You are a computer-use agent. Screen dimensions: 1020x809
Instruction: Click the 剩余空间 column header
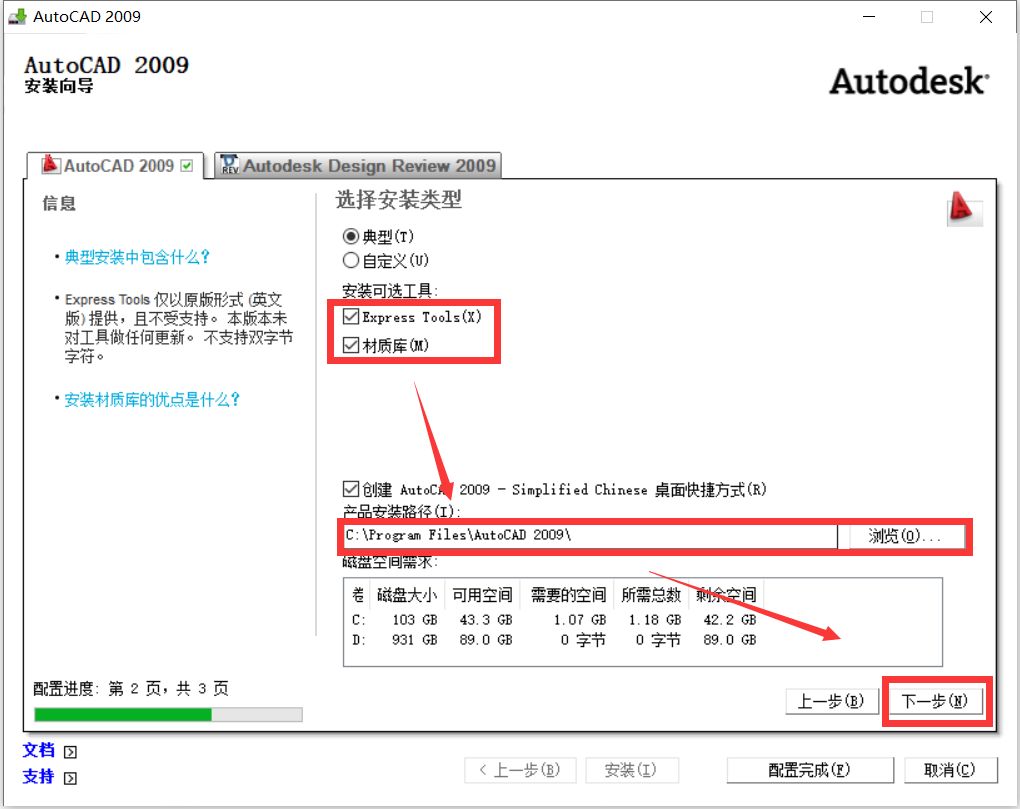coord(727,594)
